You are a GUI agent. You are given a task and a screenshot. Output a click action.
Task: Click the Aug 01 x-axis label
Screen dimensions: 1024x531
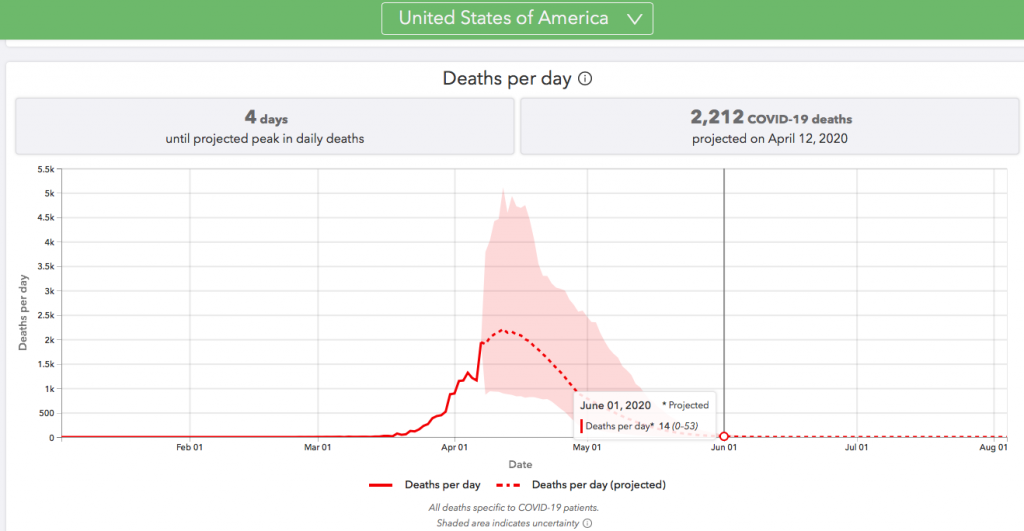click(x=993, y=449)
